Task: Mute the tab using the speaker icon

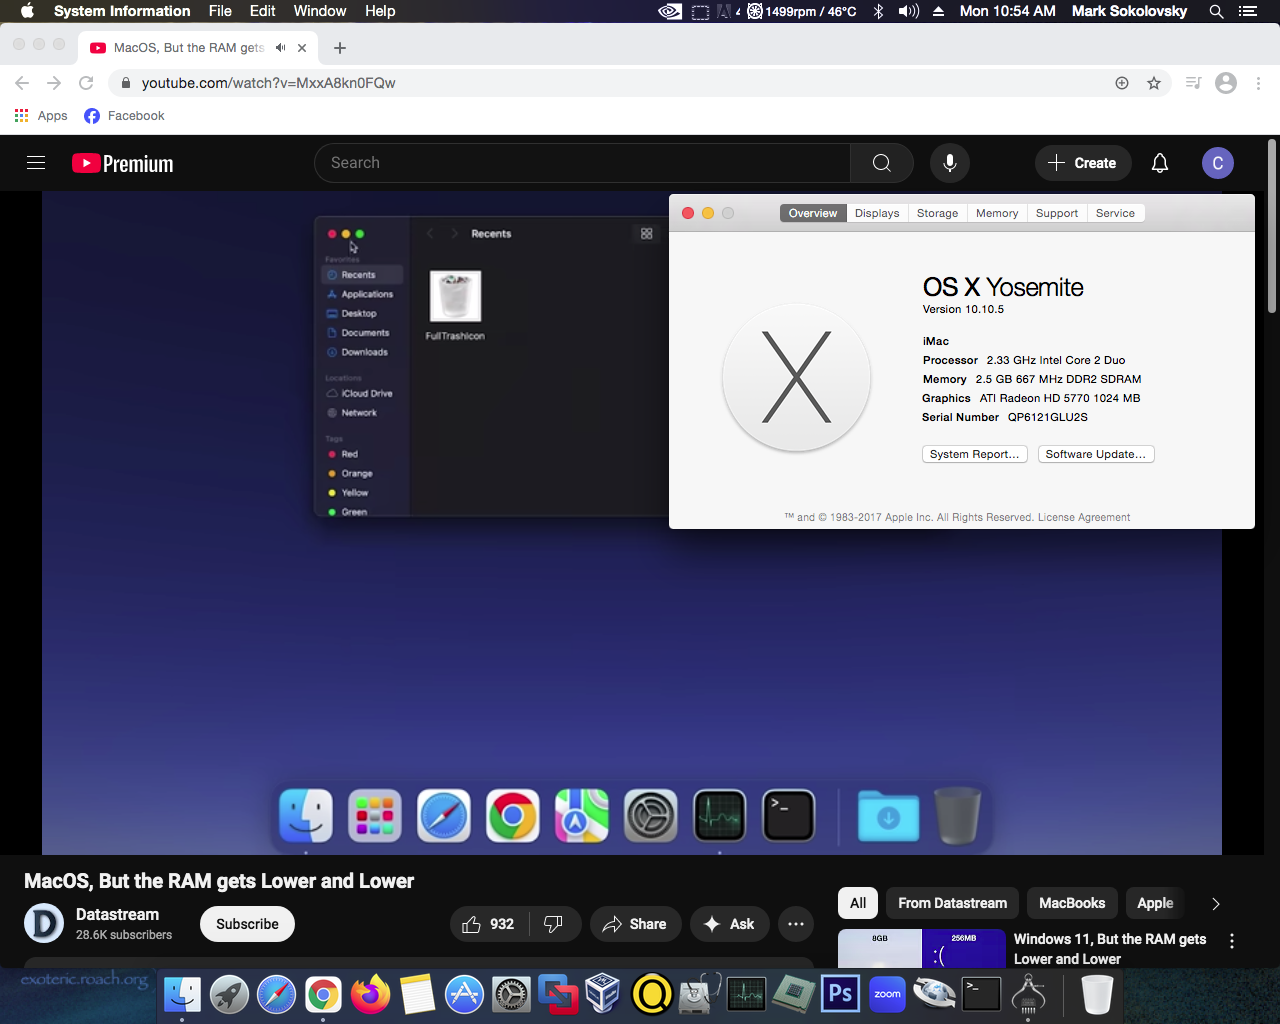Action: pos(281,48)
